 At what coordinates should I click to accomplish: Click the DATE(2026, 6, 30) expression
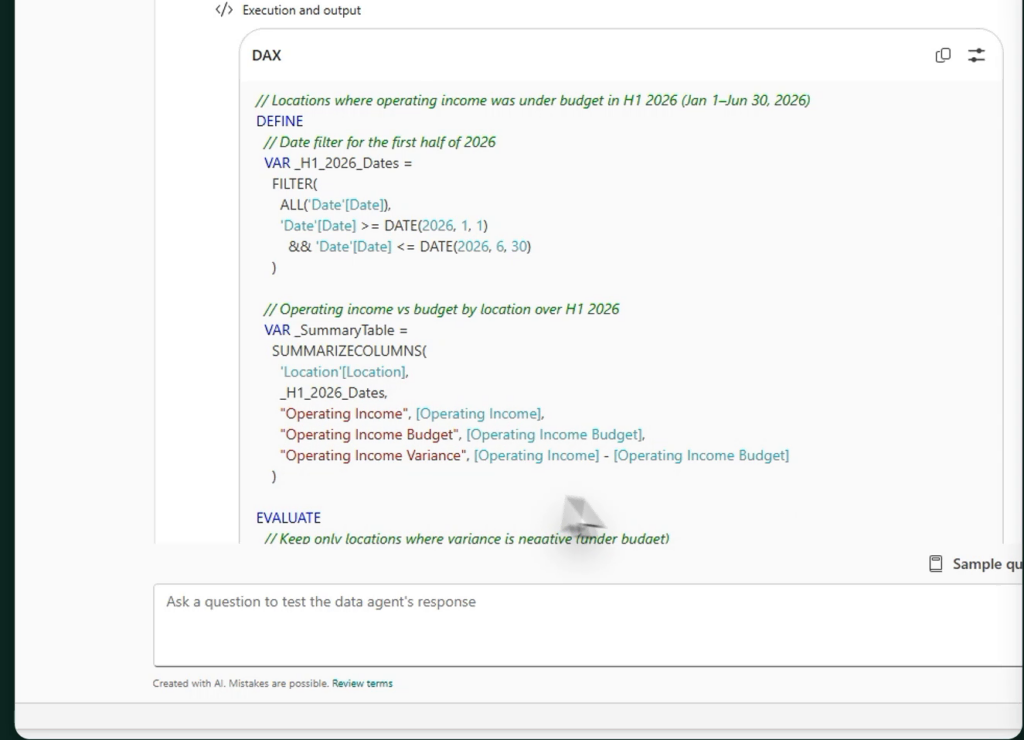point(475,247)
